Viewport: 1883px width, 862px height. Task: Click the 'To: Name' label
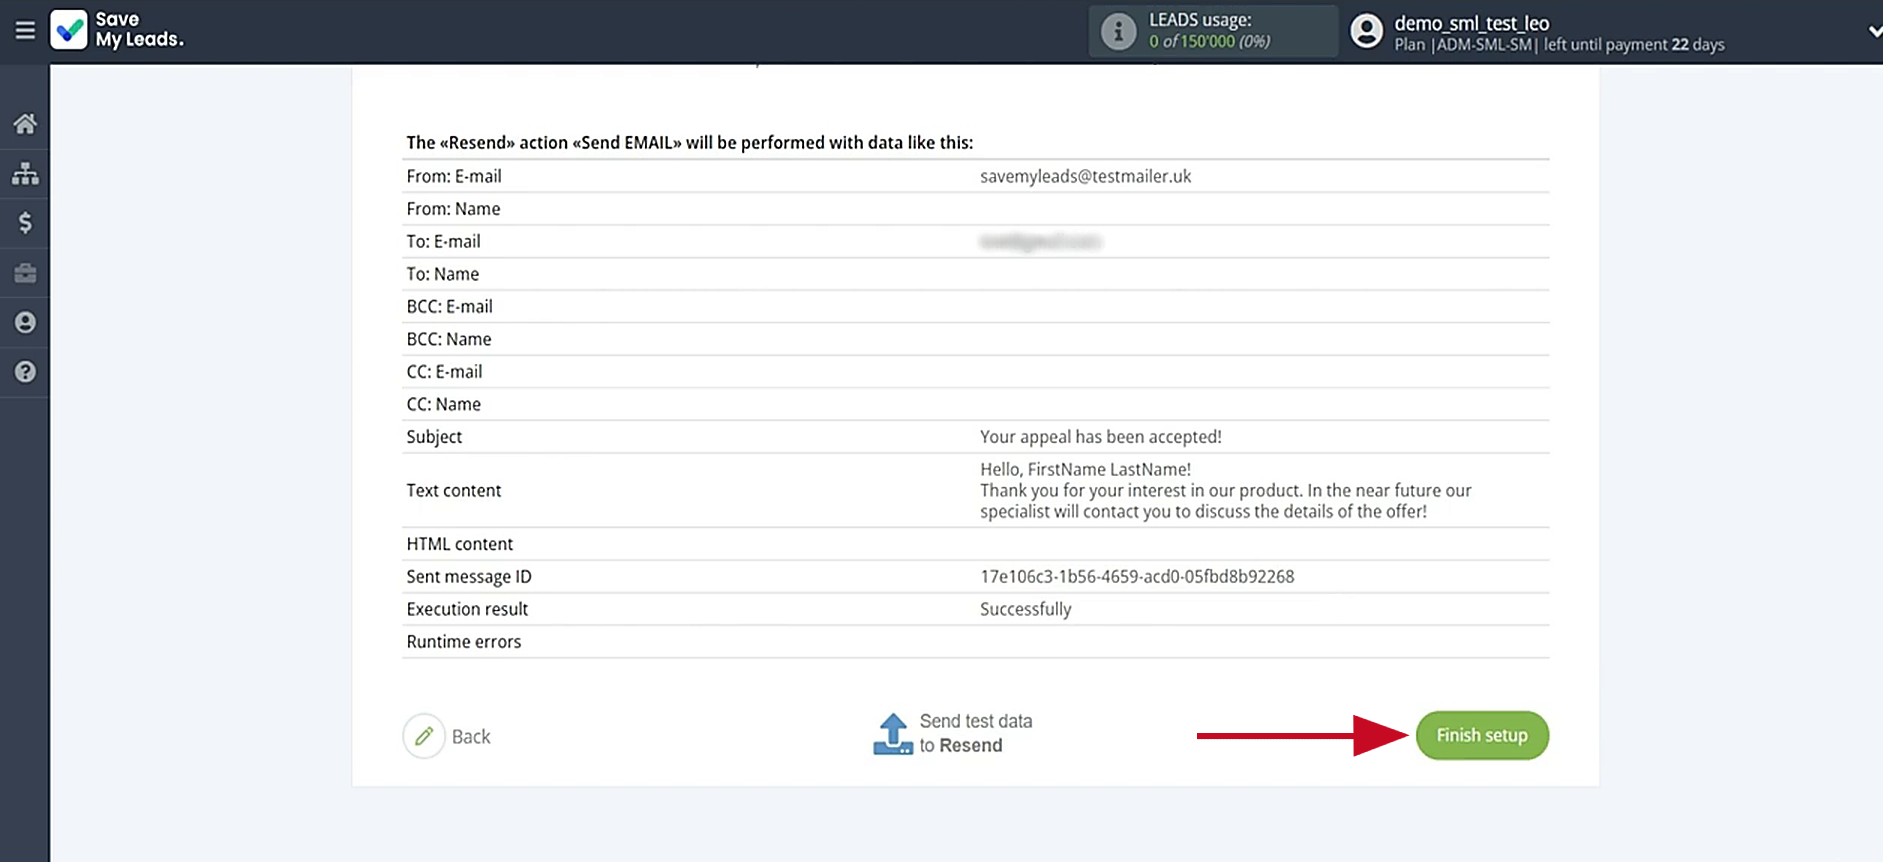(443, 274)
